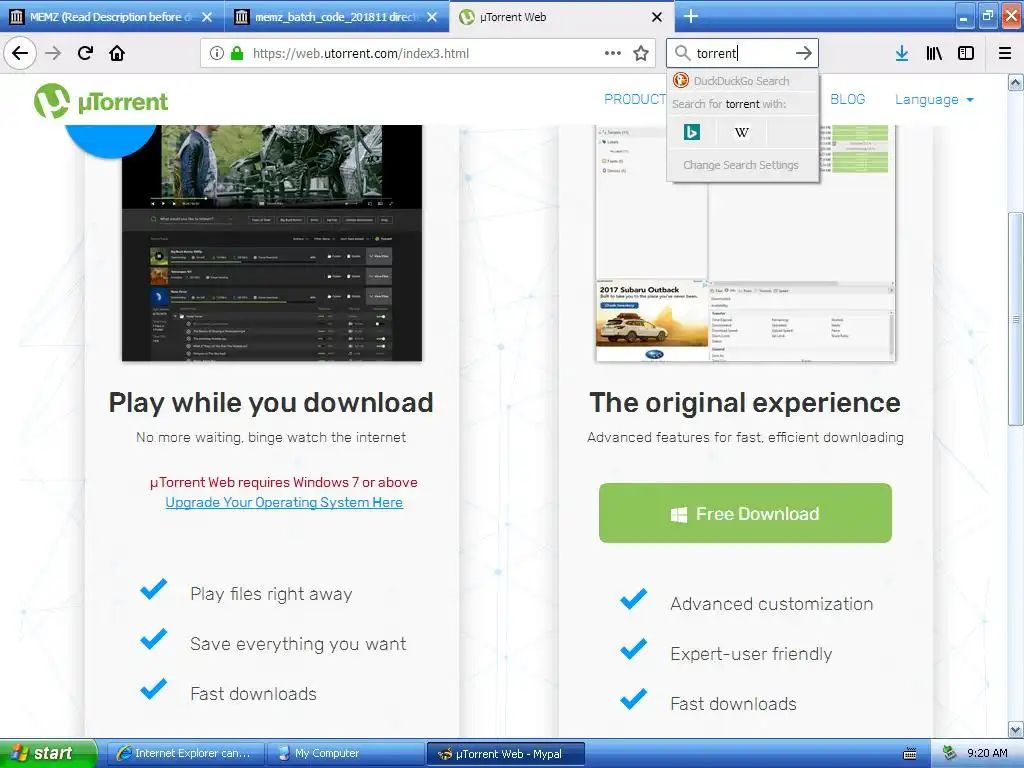This screenshot has width=1024, height=768.
Task: Click the checkmark beside Play files right away
Action: [154, 589]
